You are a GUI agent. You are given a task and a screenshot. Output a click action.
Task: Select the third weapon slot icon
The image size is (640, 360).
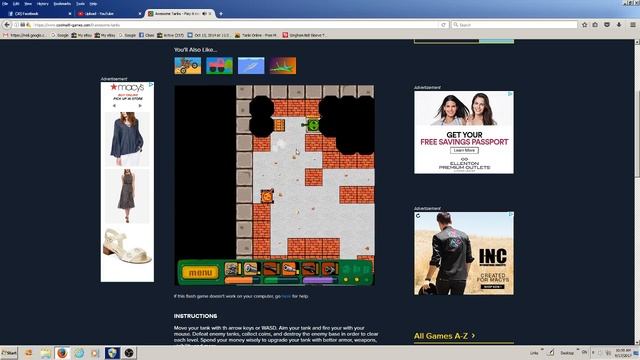[271, 269]
